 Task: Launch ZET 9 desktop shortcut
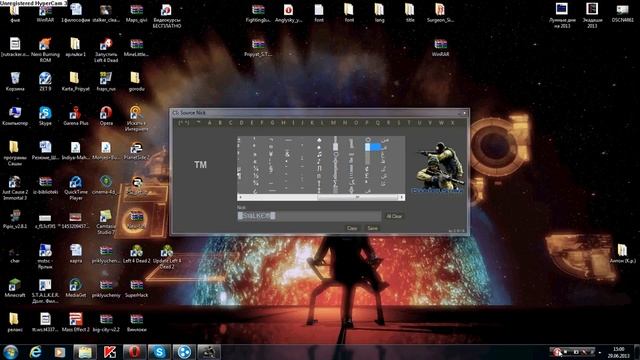45,81
